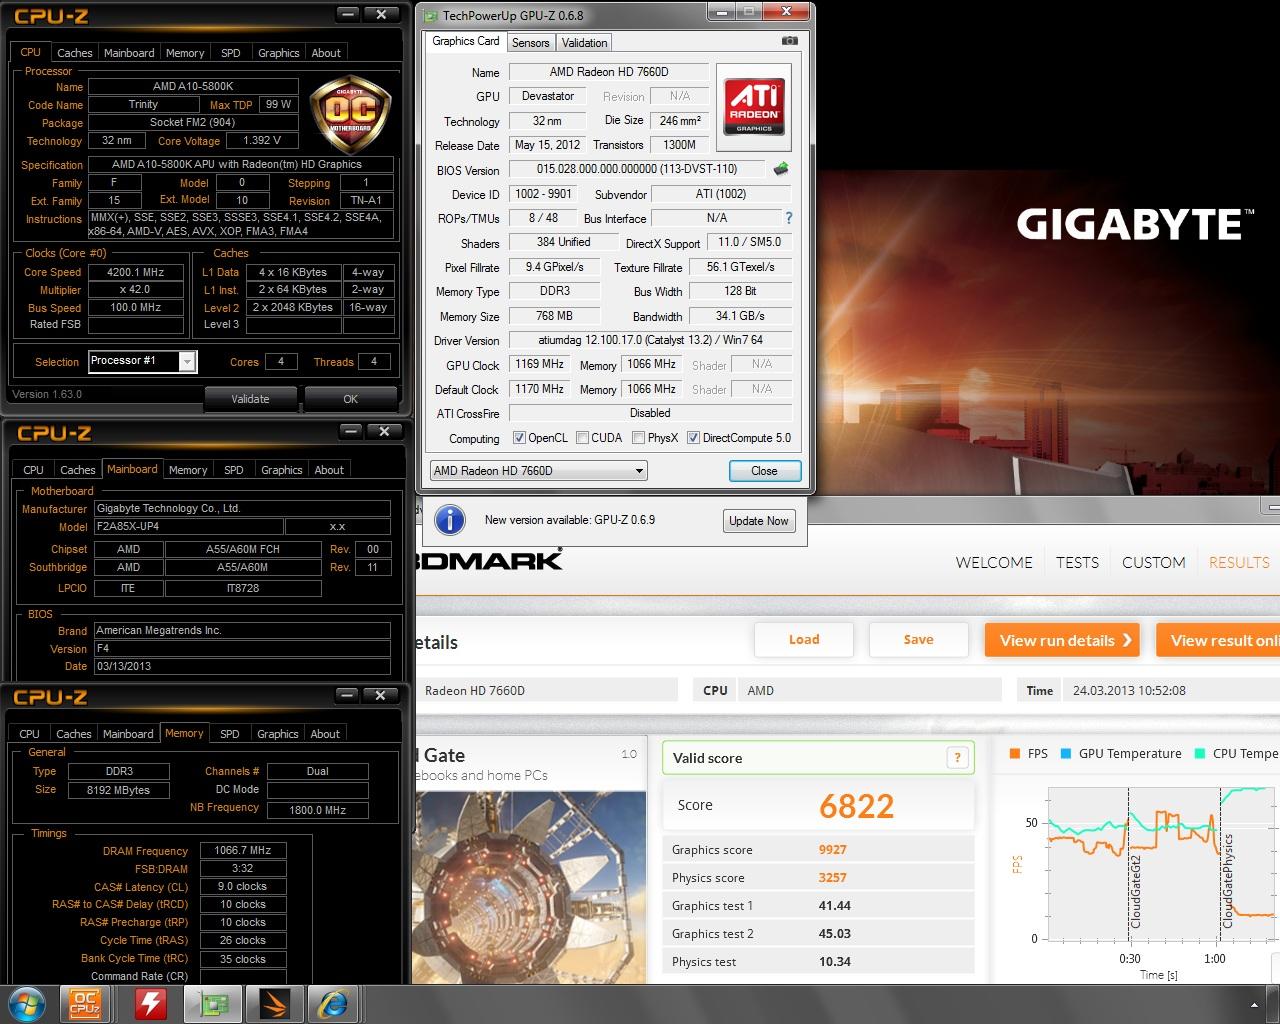
Task: Click the GPU-Z screenshot camera icon
Action: (789, 41)
